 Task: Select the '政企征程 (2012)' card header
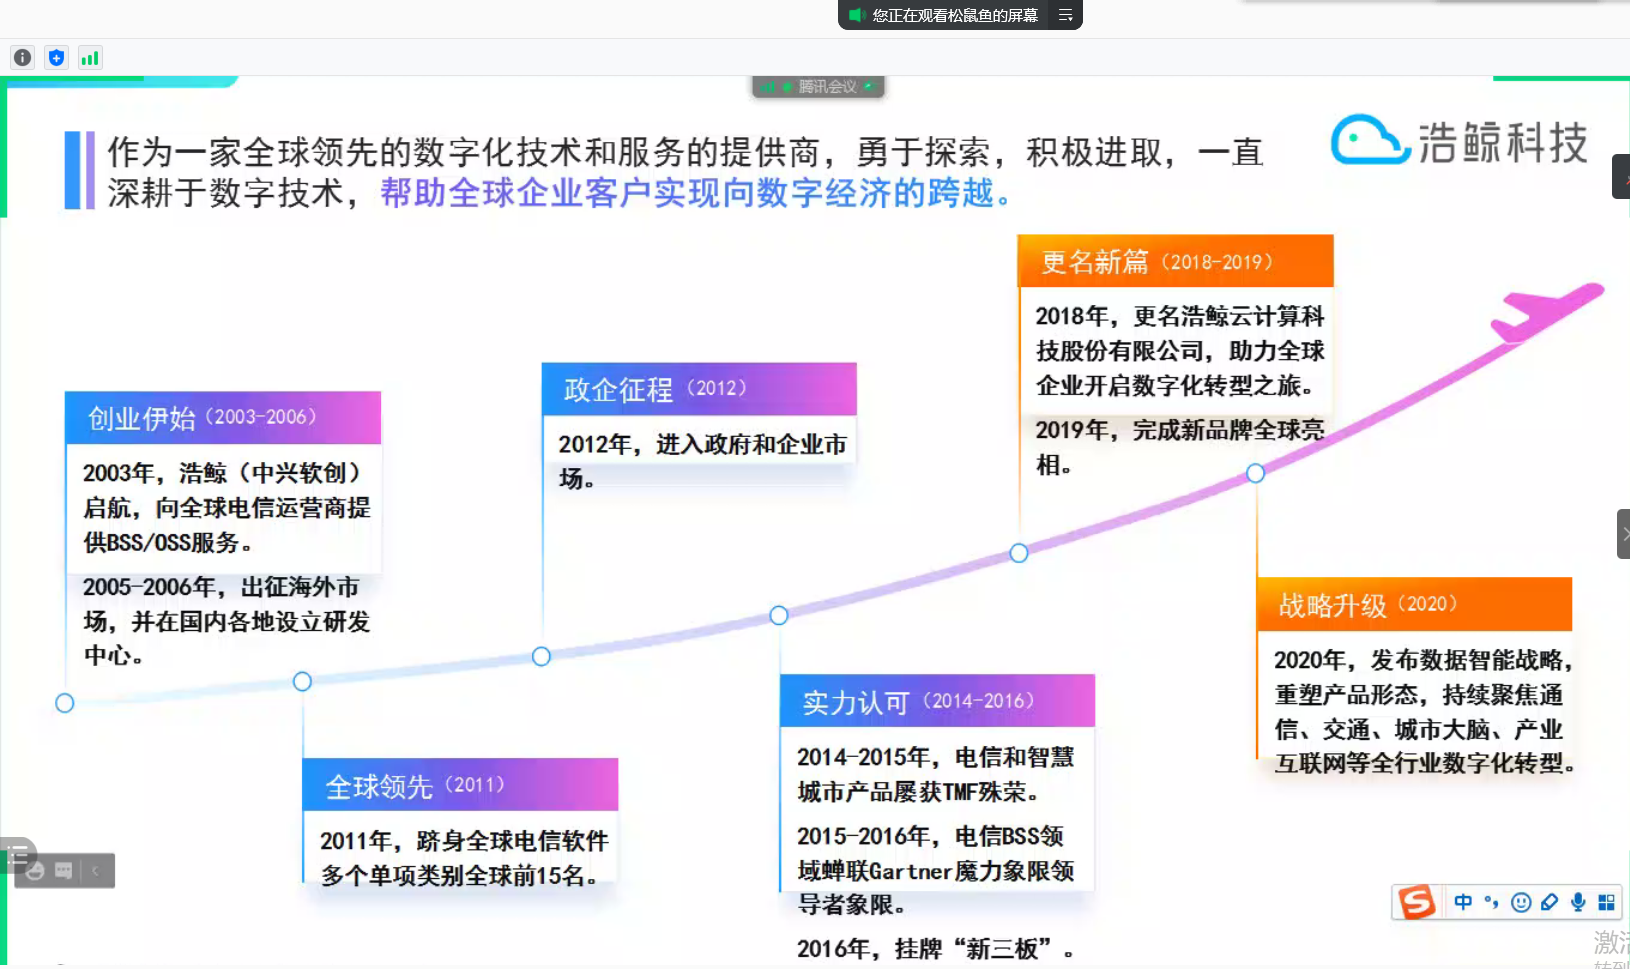[699, 389]
